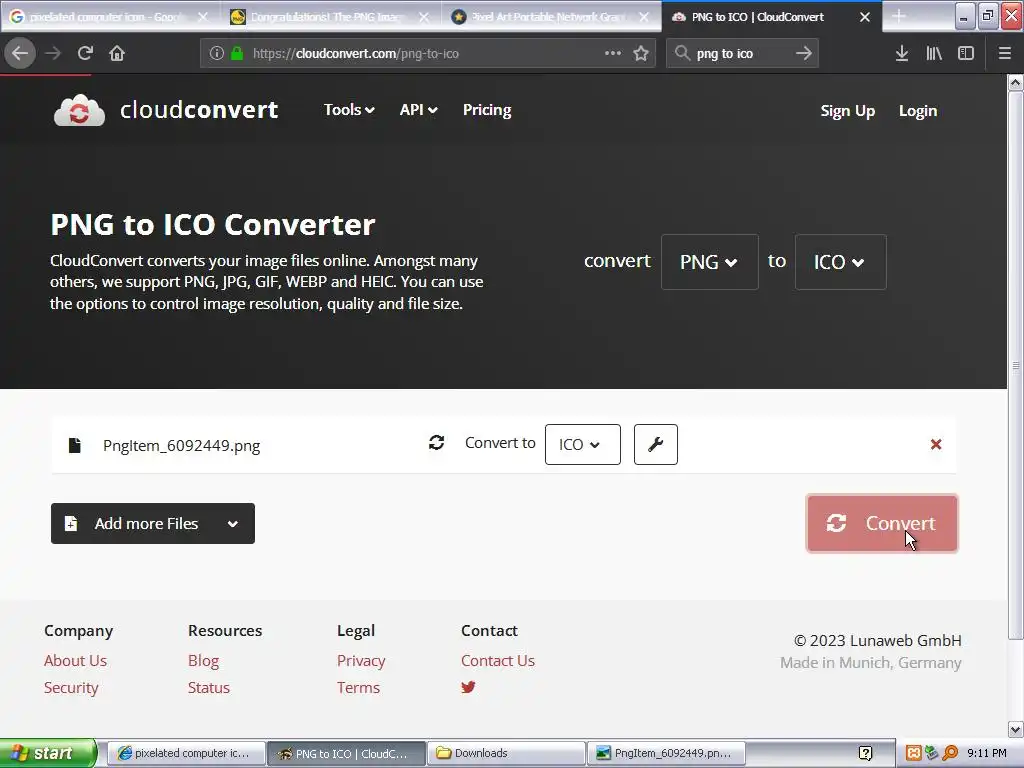1024x768 pixels.
Task: Click the scrollbar down arrow
Action: click(x=1016, y=729)
